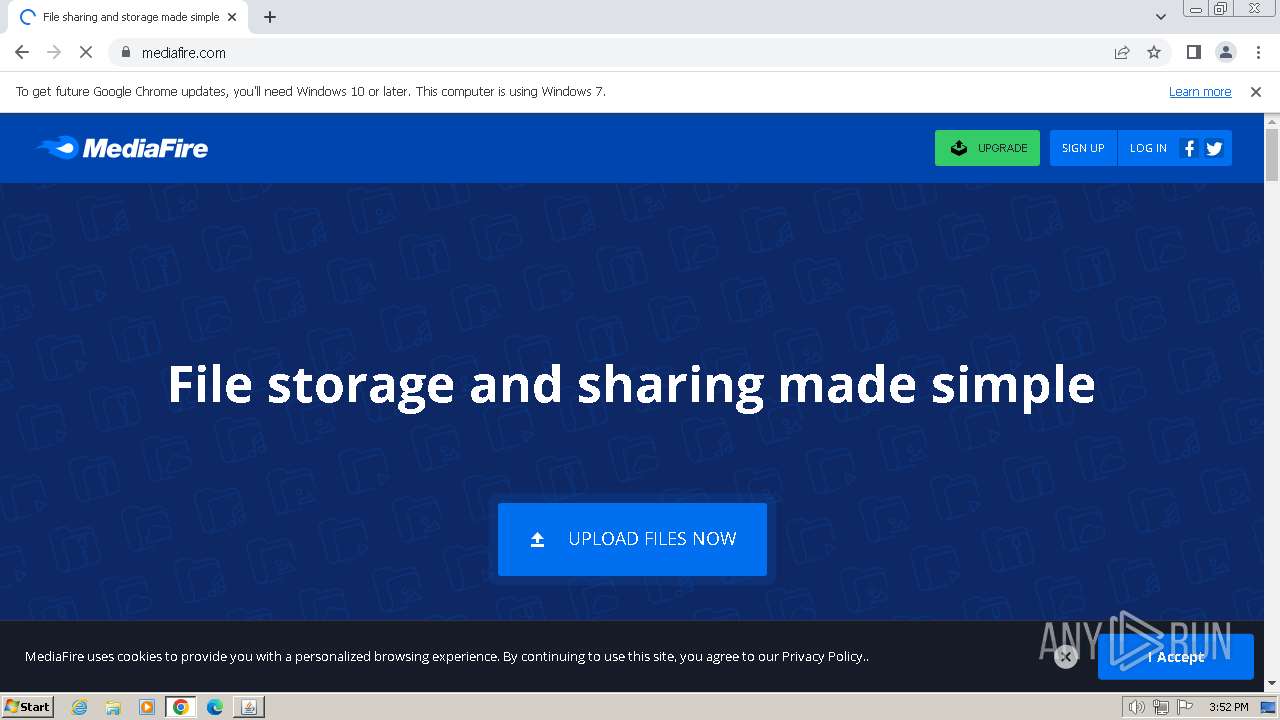Launch Internet Explorer from taskbar

pyautogui.click(x=79, y=707)
